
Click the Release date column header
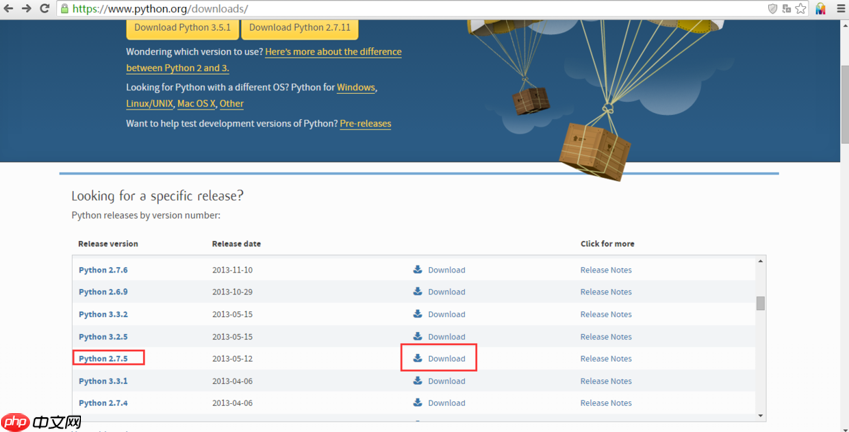point(236,244)
